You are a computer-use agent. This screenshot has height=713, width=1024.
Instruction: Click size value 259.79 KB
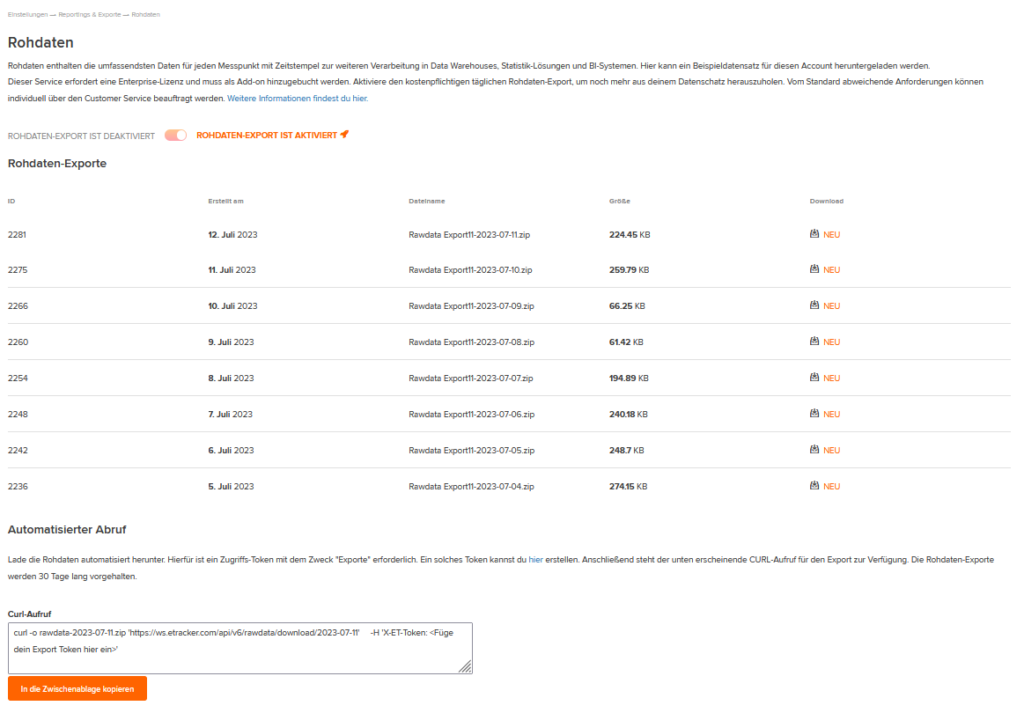629,270
